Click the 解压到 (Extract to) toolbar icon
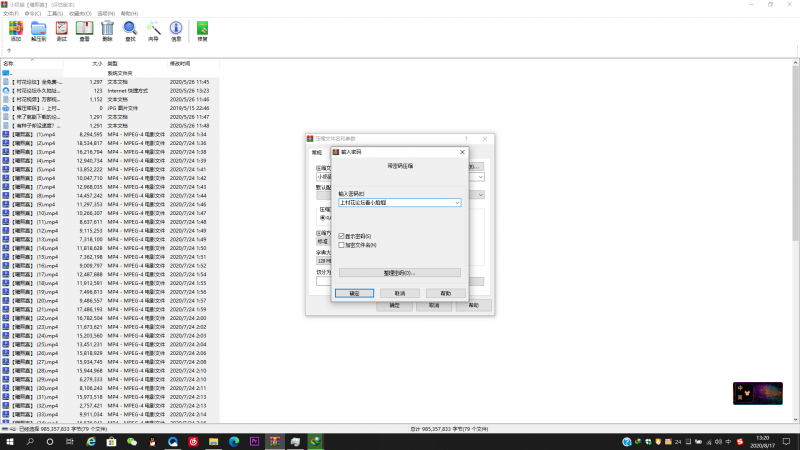800x450 pixels. point(39,30)
